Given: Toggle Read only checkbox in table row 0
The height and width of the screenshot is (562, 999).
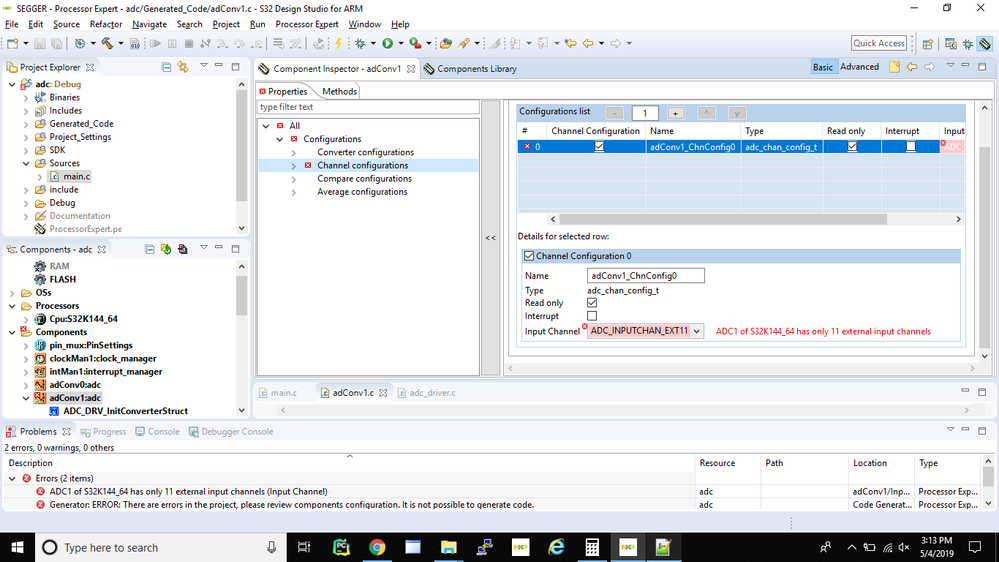Looking at the screenshot, I should pyautogui.click(x=852, y=147).
